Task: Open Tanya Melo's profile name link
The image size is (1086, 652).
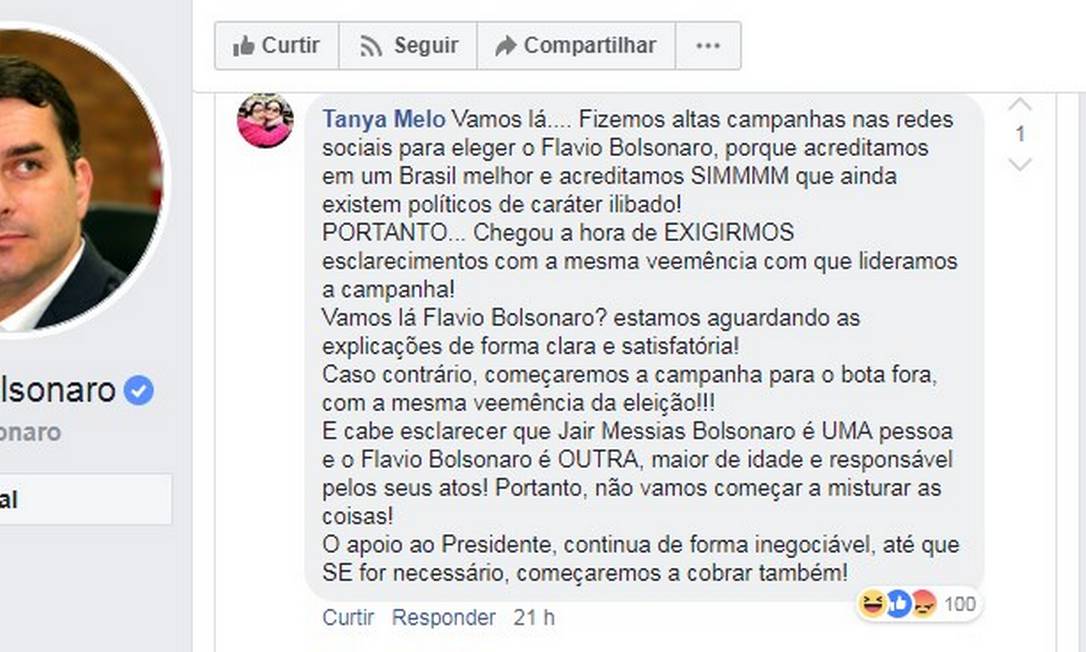Action: [x=383, y=120]
